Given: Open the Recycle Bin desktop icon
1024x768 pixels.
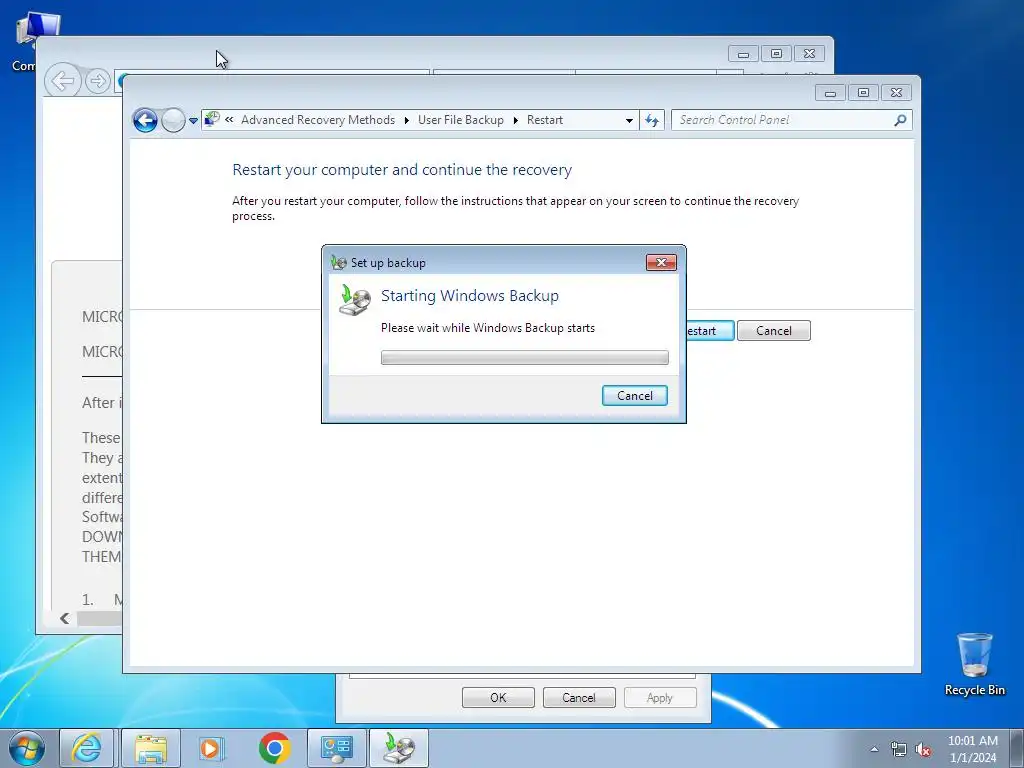Looking at the screenshot, I should coord(974,664).
